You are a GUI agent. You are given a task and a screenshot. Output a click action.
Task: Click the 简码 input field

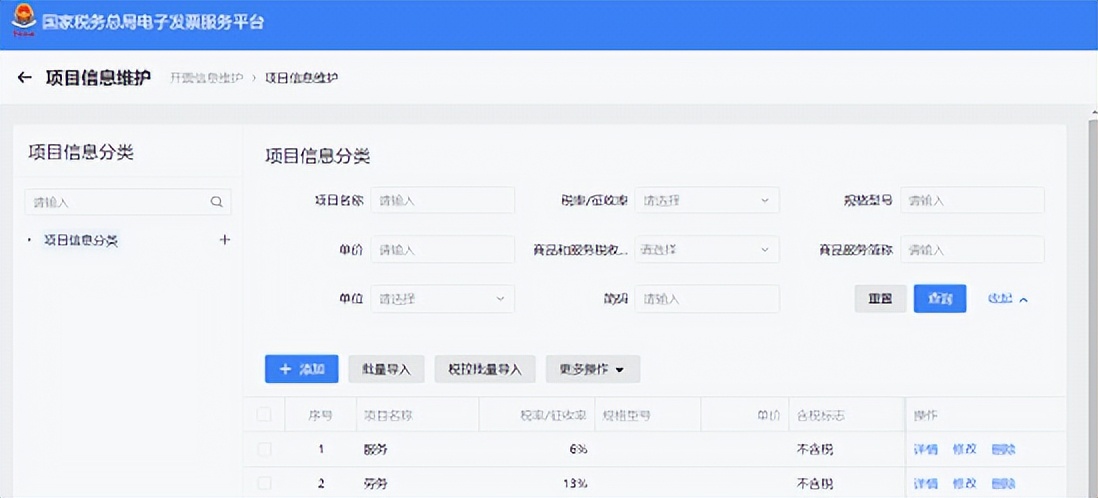pyautogui.click(x=707, y=298)
